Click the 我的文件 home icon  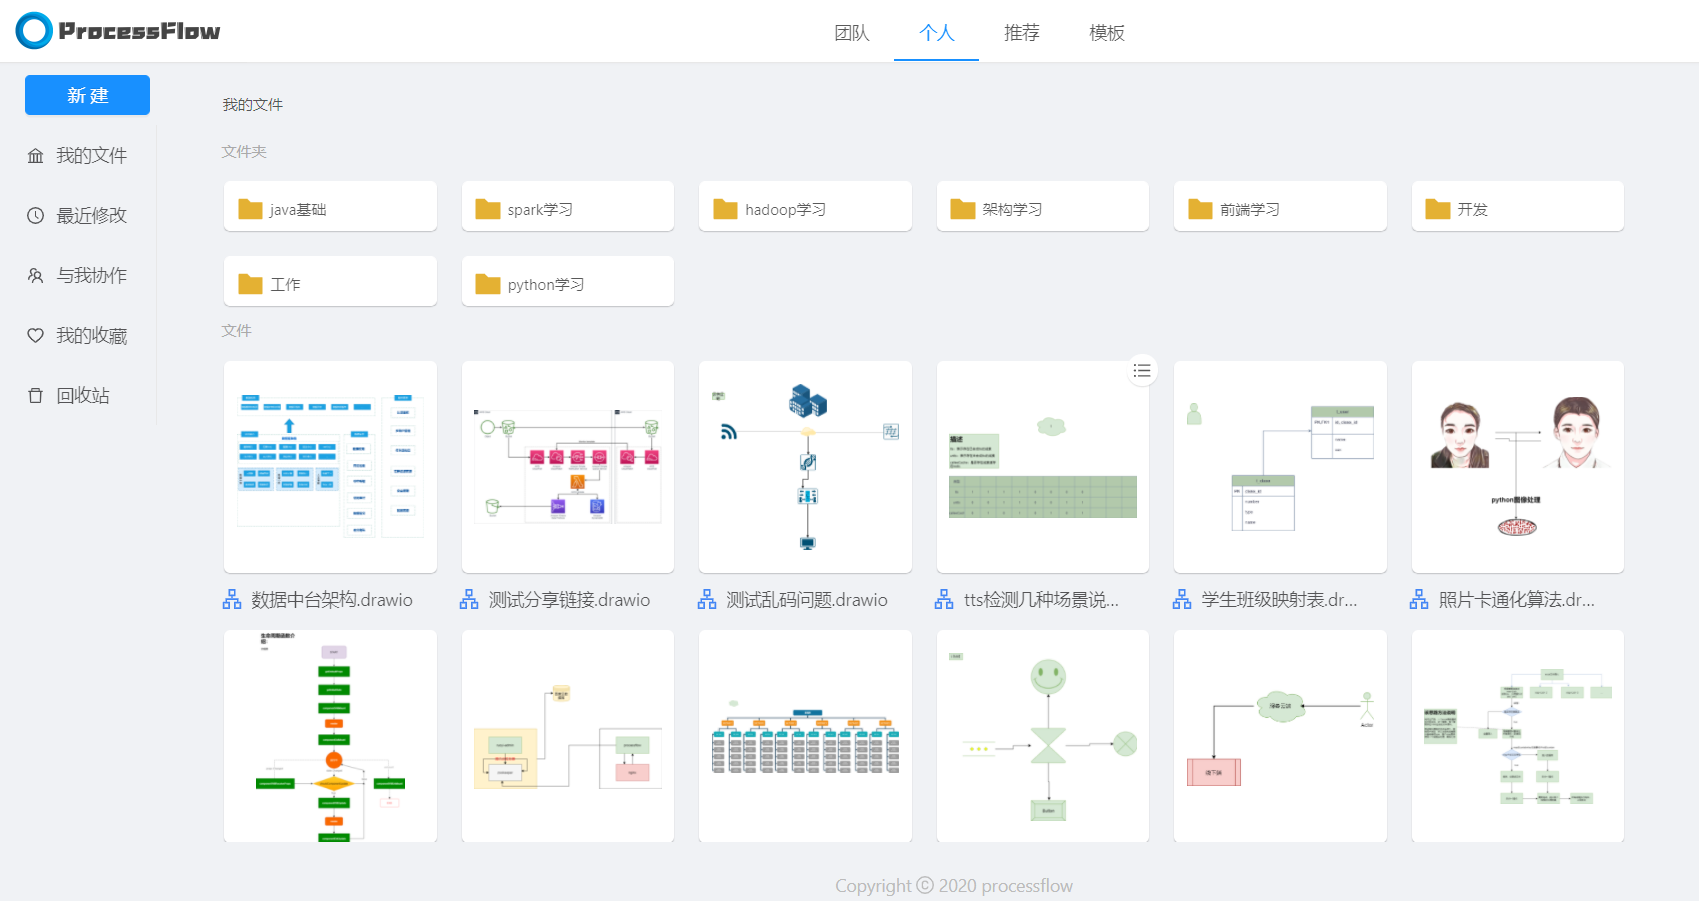(36, 155)
